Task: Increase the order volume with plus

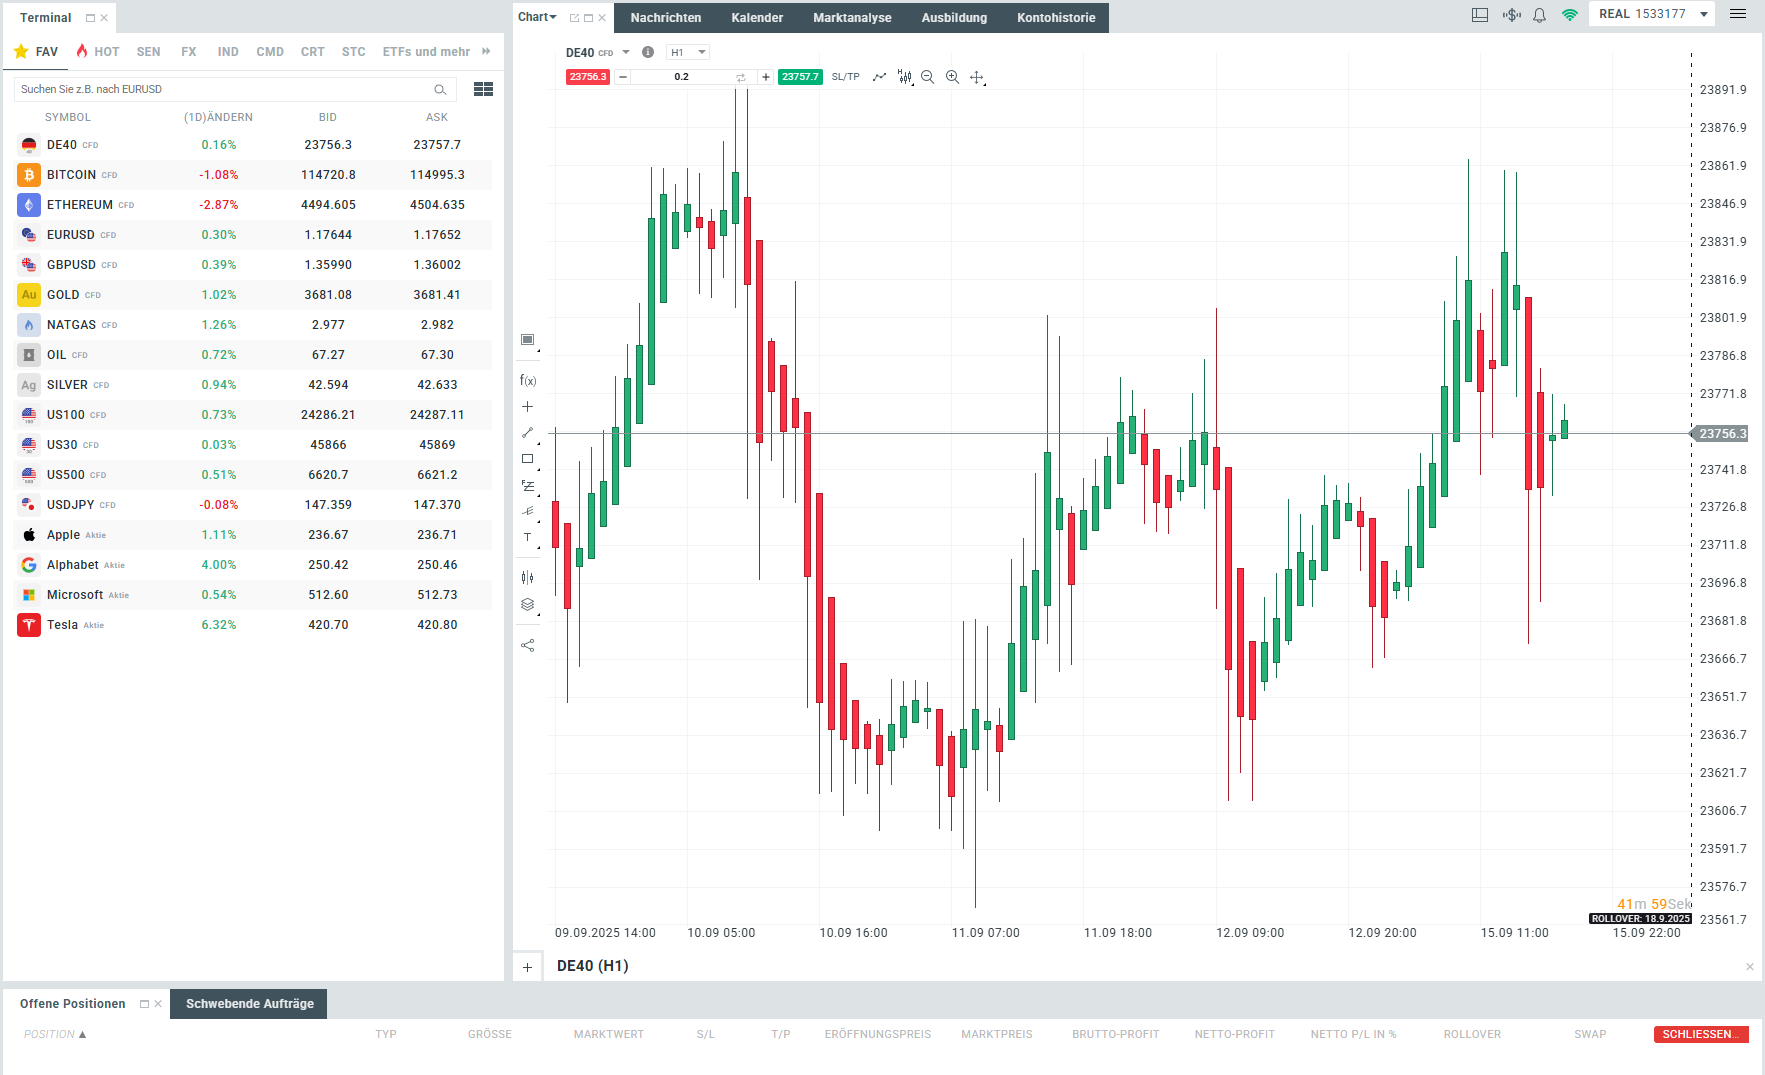Action: [766, 77]
